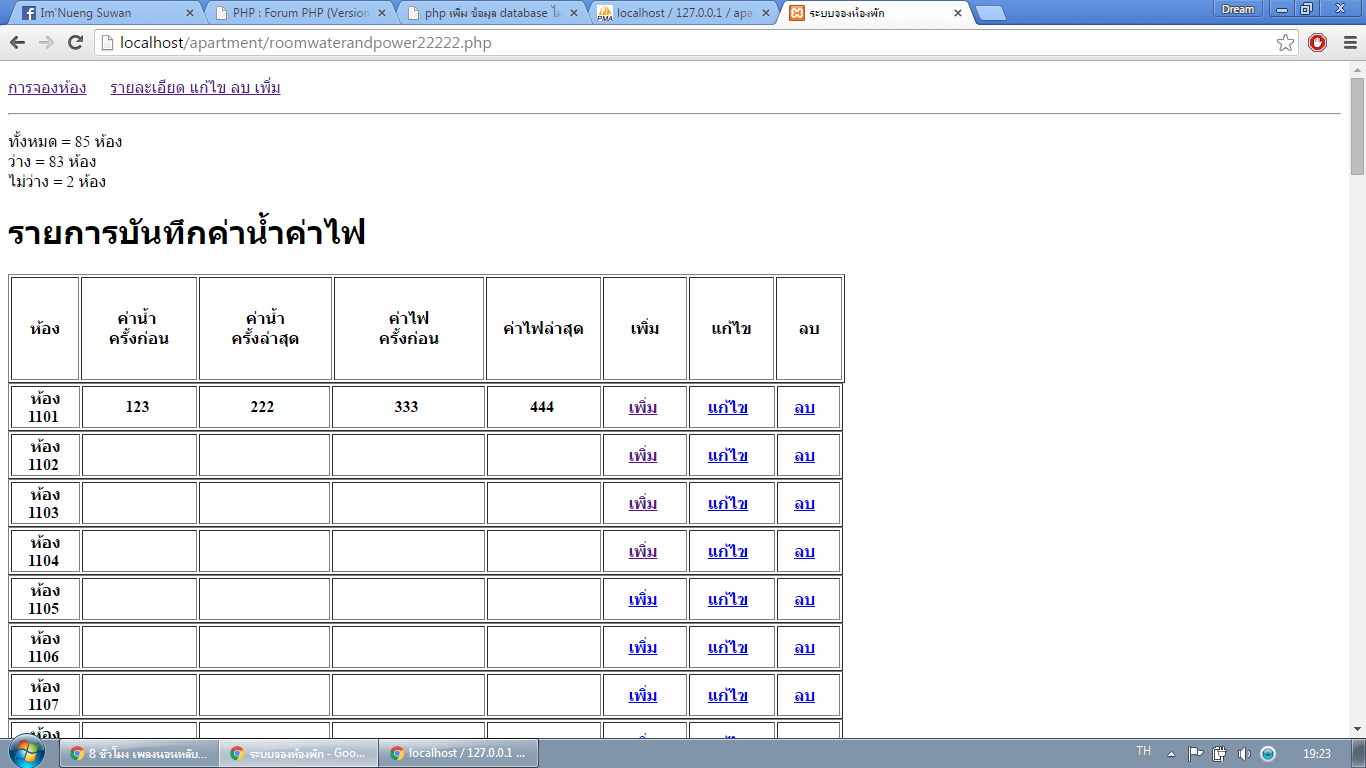Viewport: 1366px width, 768px height.
Task: Click the Dream user badge in title bar
Action: [1238, 9]
